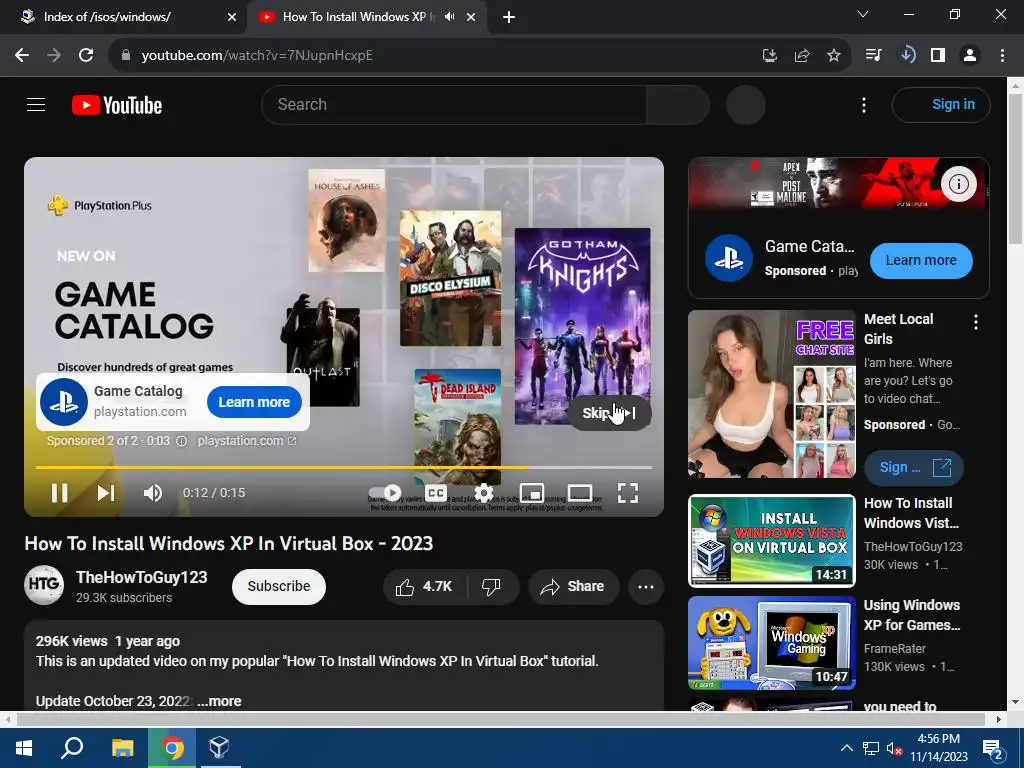Open Install Windows Vista thumbnail

click(x=771, y=541)
